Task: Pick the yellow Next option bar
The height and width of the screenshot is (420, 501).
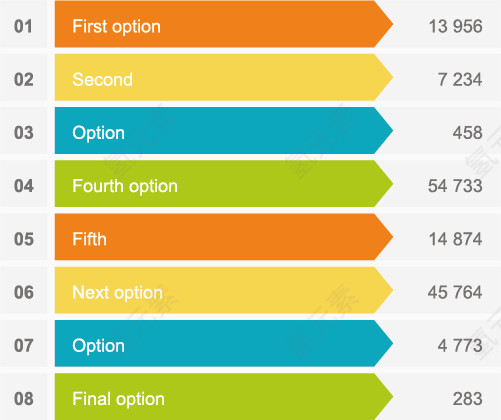Action: point(224,290)
